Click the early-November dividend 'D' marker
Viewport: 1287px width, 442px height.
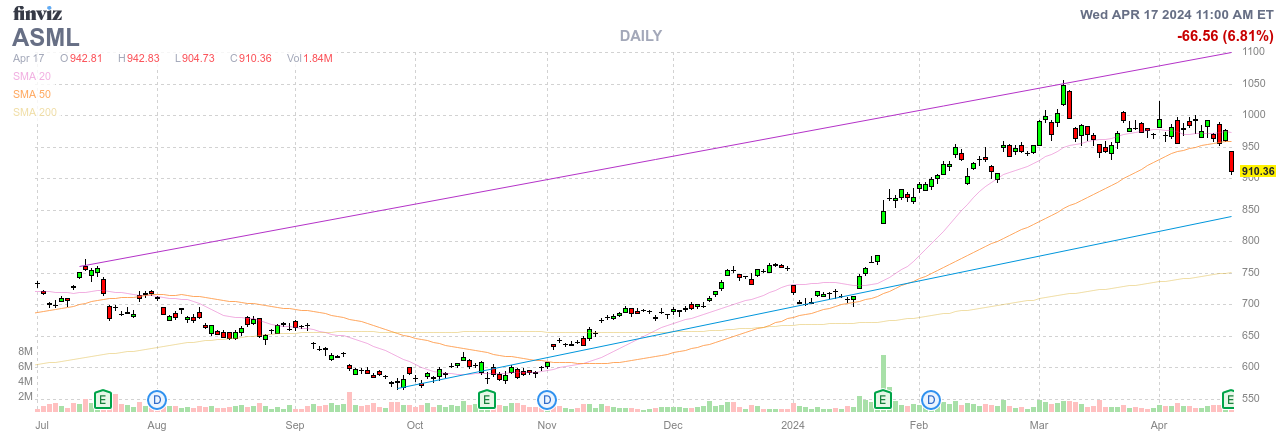547,400
